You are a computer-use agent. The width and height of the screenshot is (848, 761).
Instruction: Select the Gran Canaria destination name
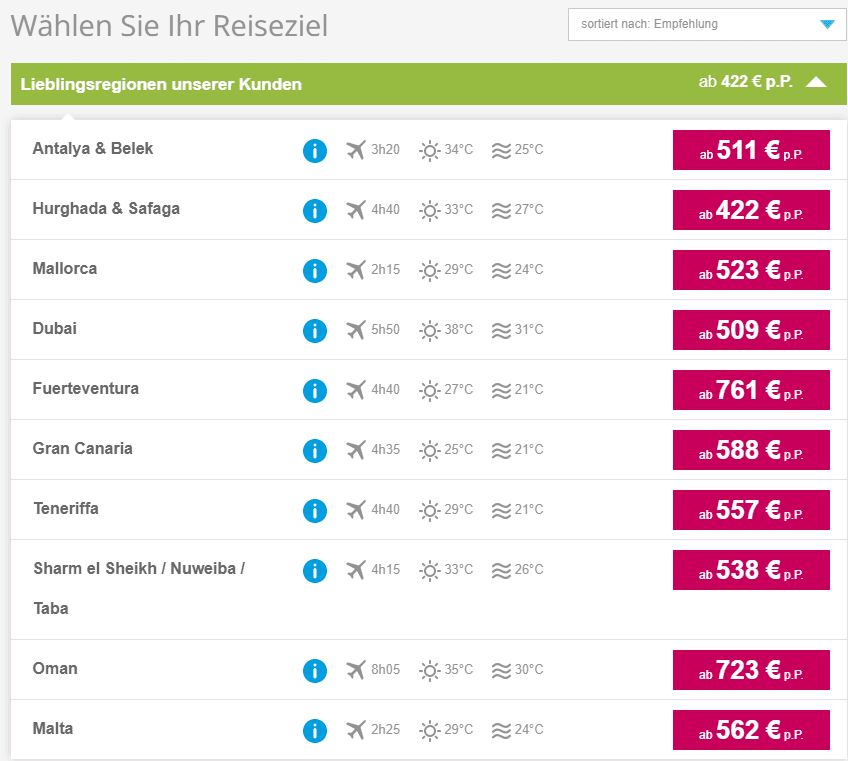[82, 449]
